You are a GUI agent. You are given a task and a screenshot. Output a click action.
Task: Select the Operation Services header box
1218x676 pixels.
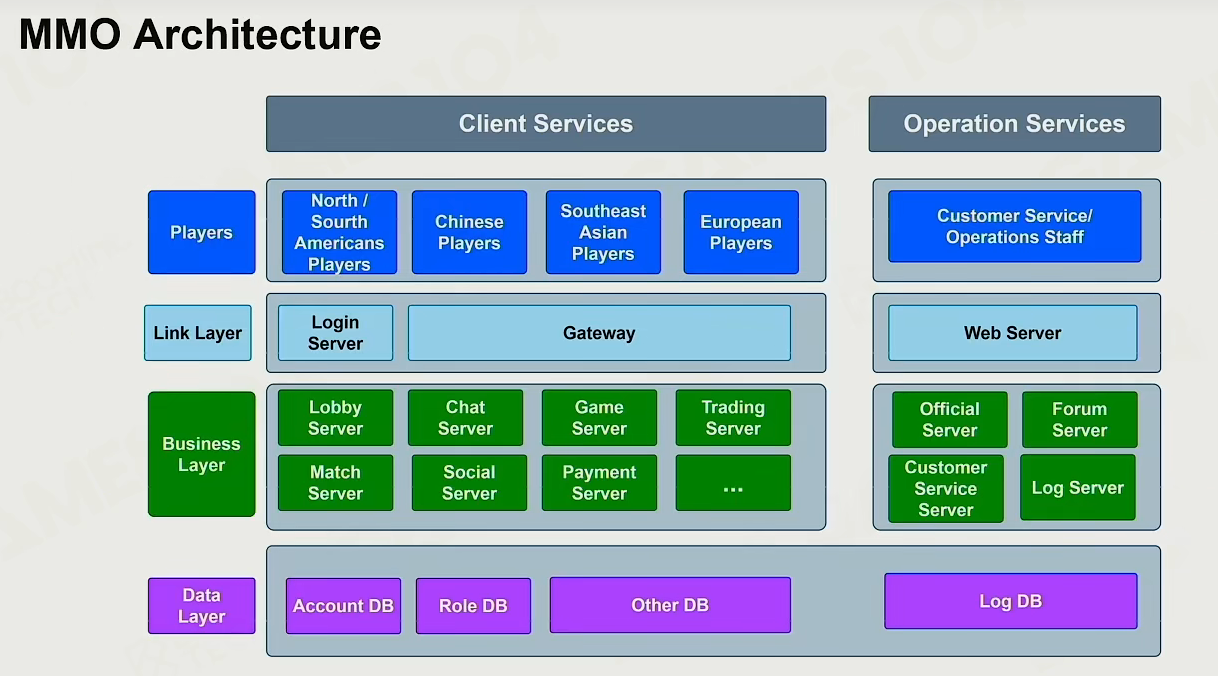click(1014, 124)
